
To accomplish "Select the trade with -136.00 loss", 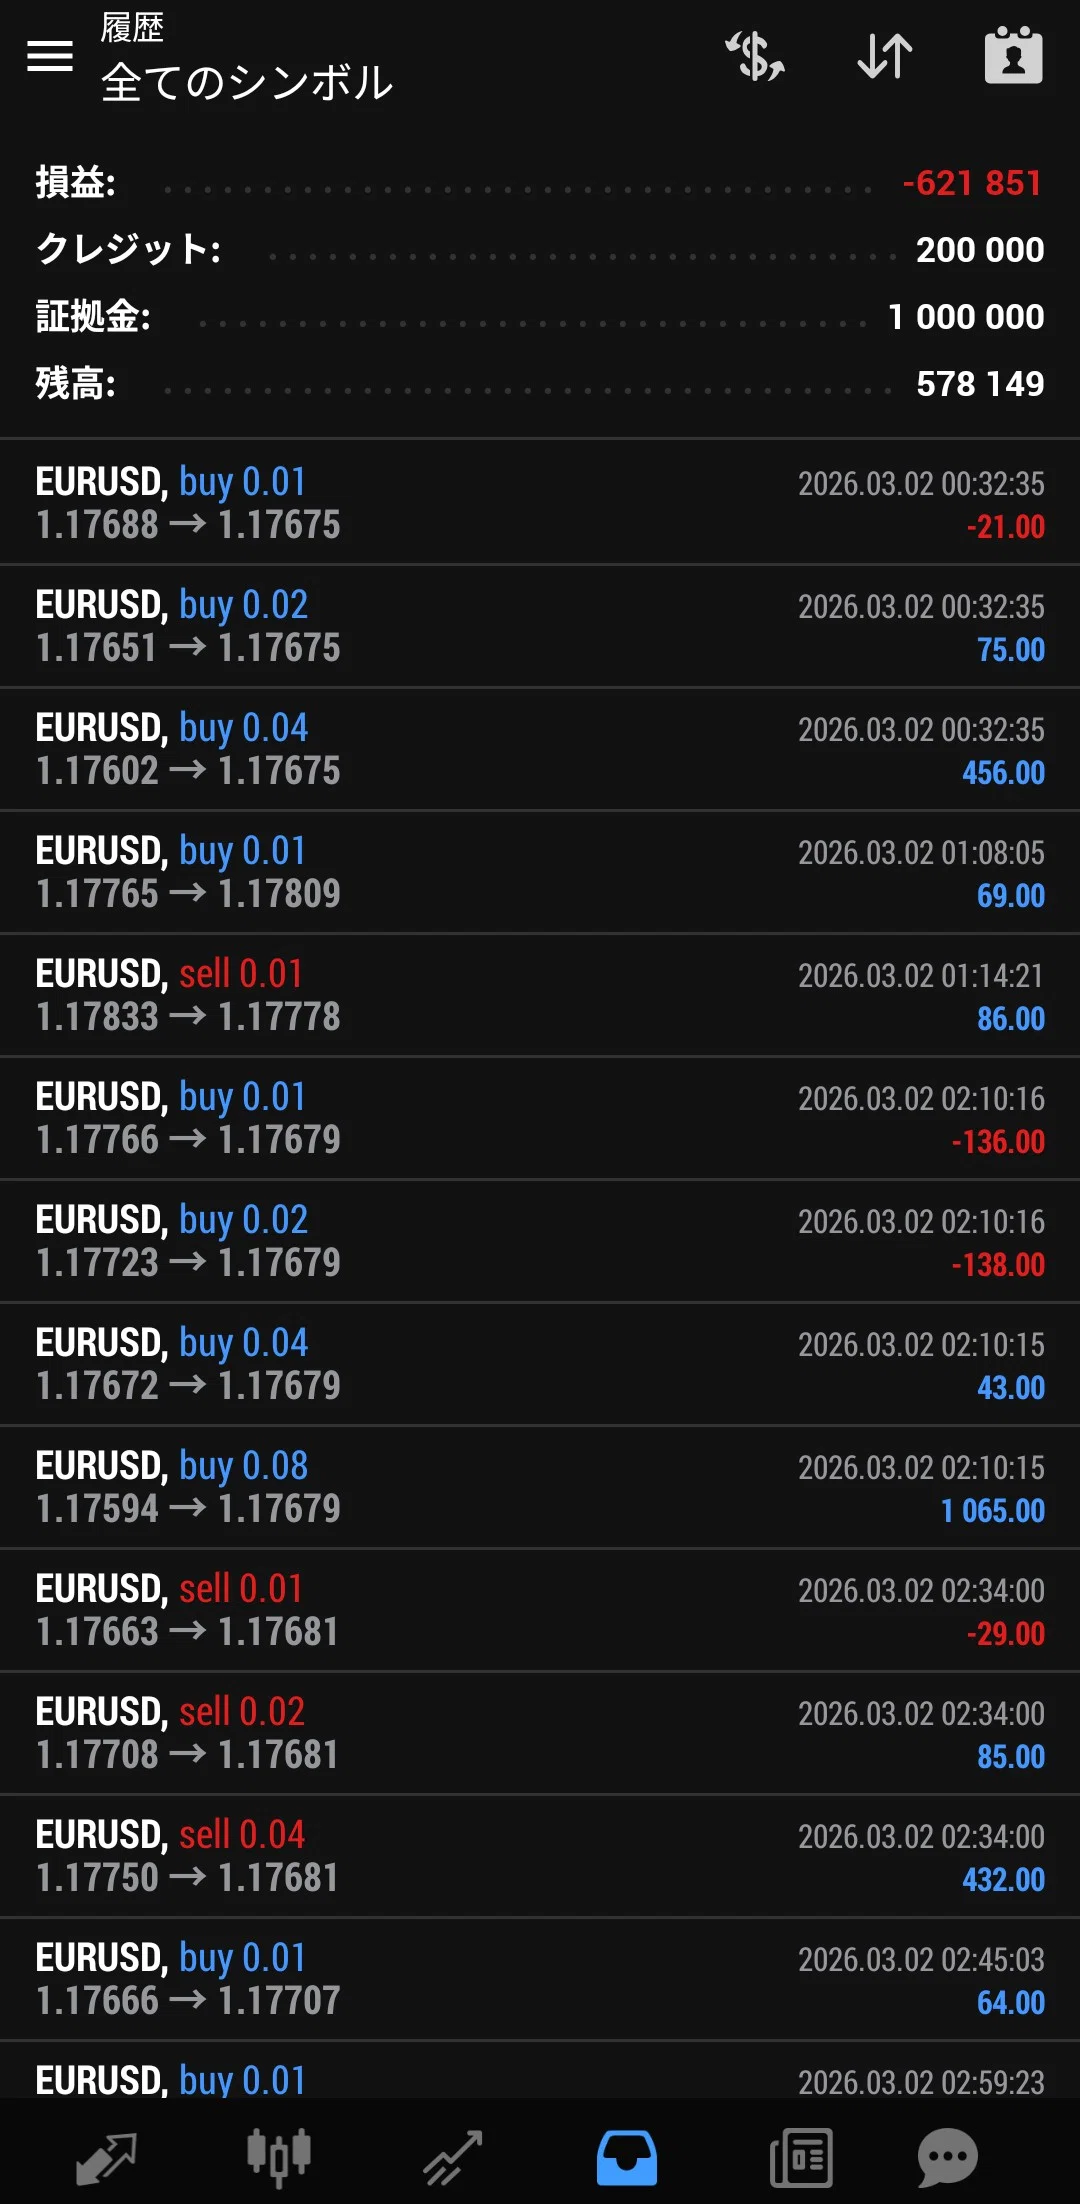I will pyautogui.click(x=540, y=1118).
